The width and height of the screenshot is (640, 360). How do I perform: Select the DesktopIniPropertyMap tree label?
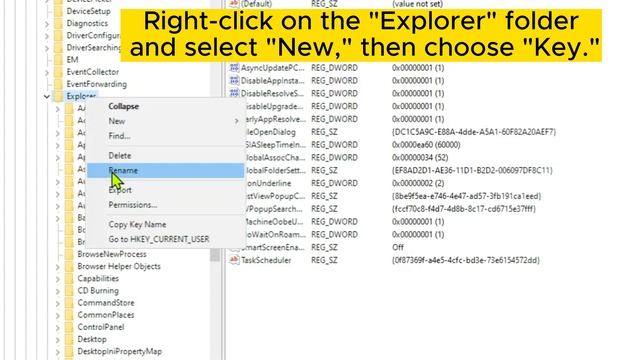[x=120, y=351]
